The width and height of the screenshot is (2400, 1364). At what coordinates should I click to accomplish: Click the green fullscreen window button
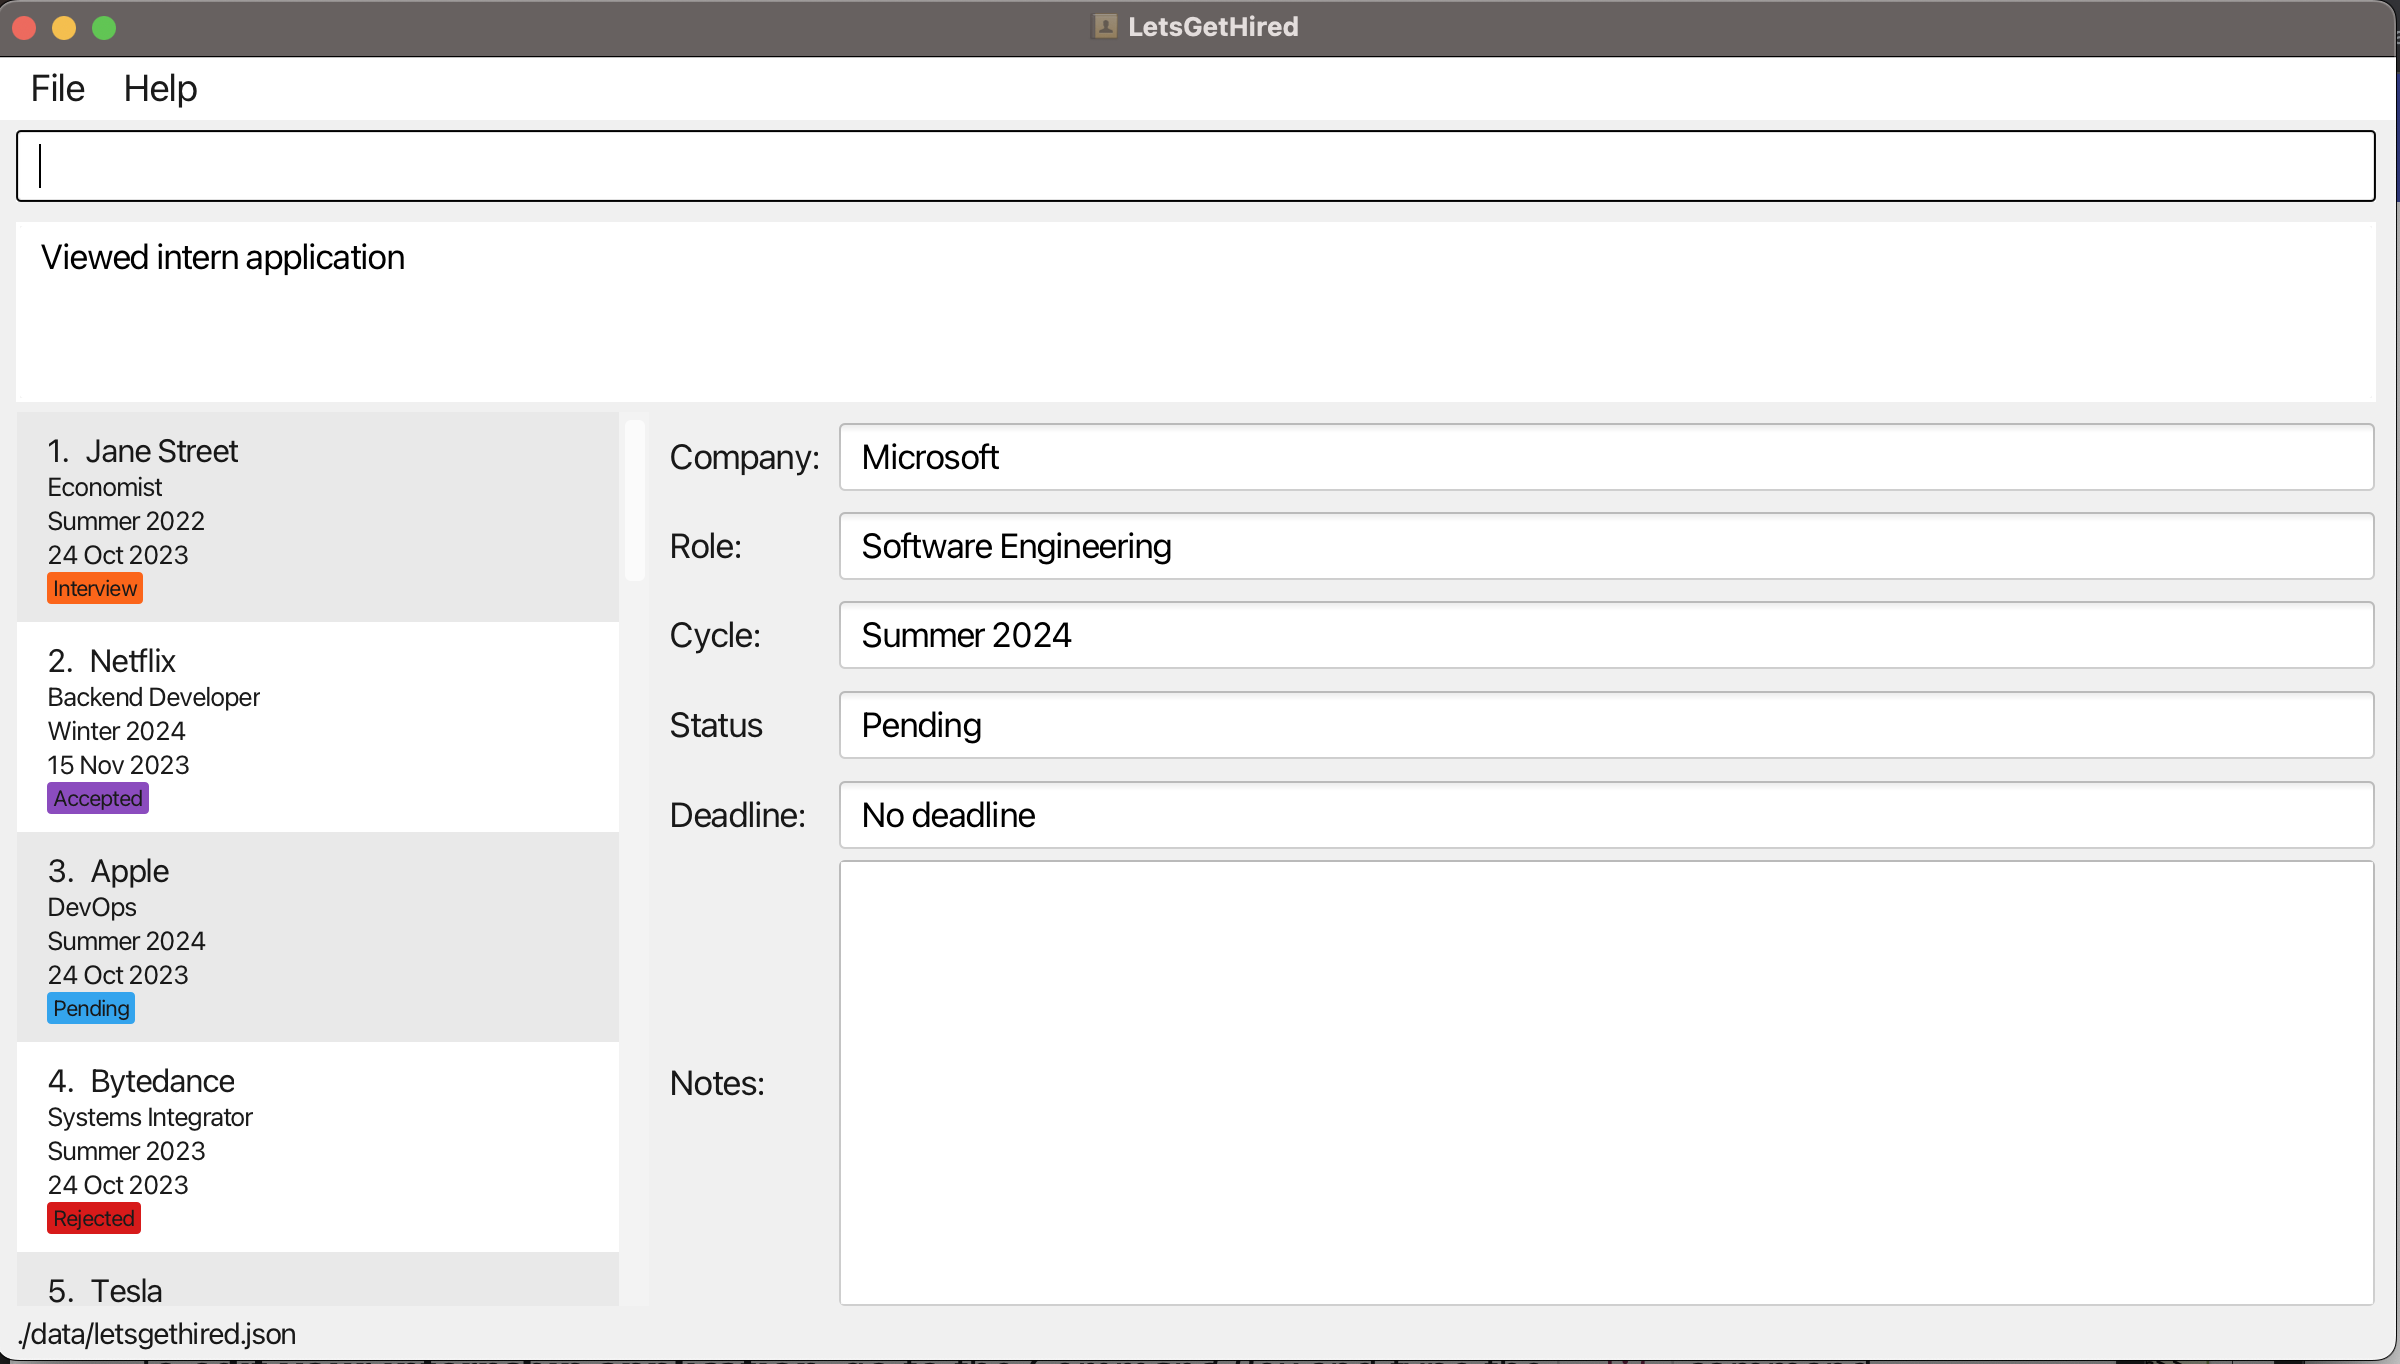coord(104,28)
